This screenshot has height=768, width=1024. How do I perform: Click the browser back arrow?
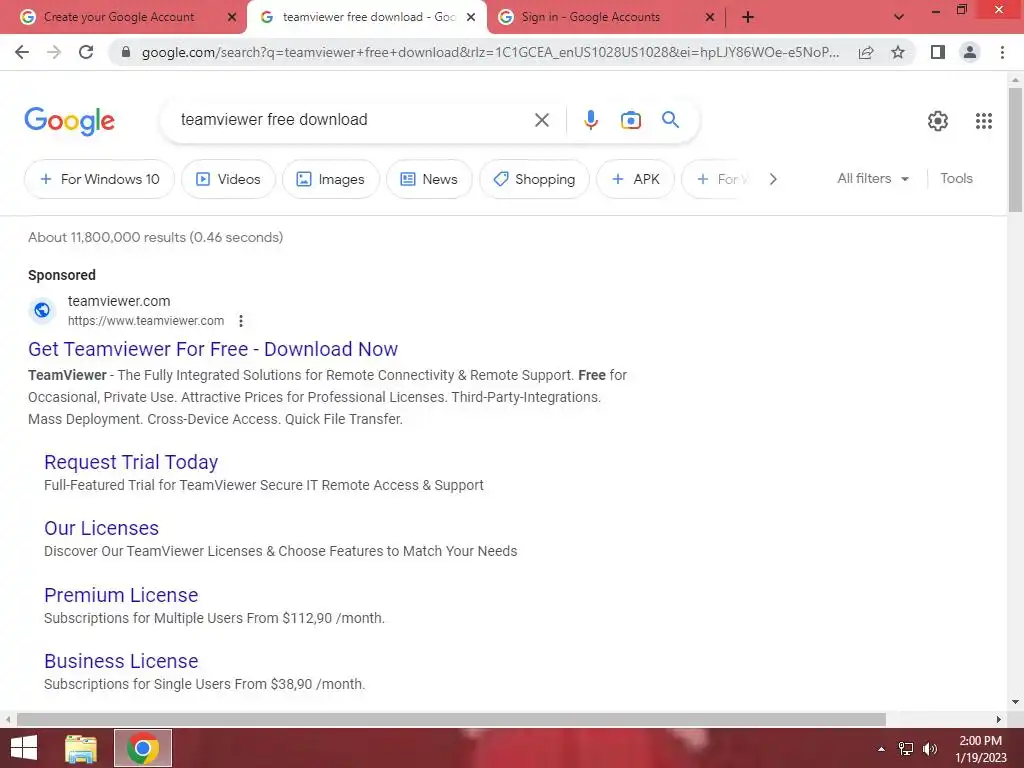(22, 52)
